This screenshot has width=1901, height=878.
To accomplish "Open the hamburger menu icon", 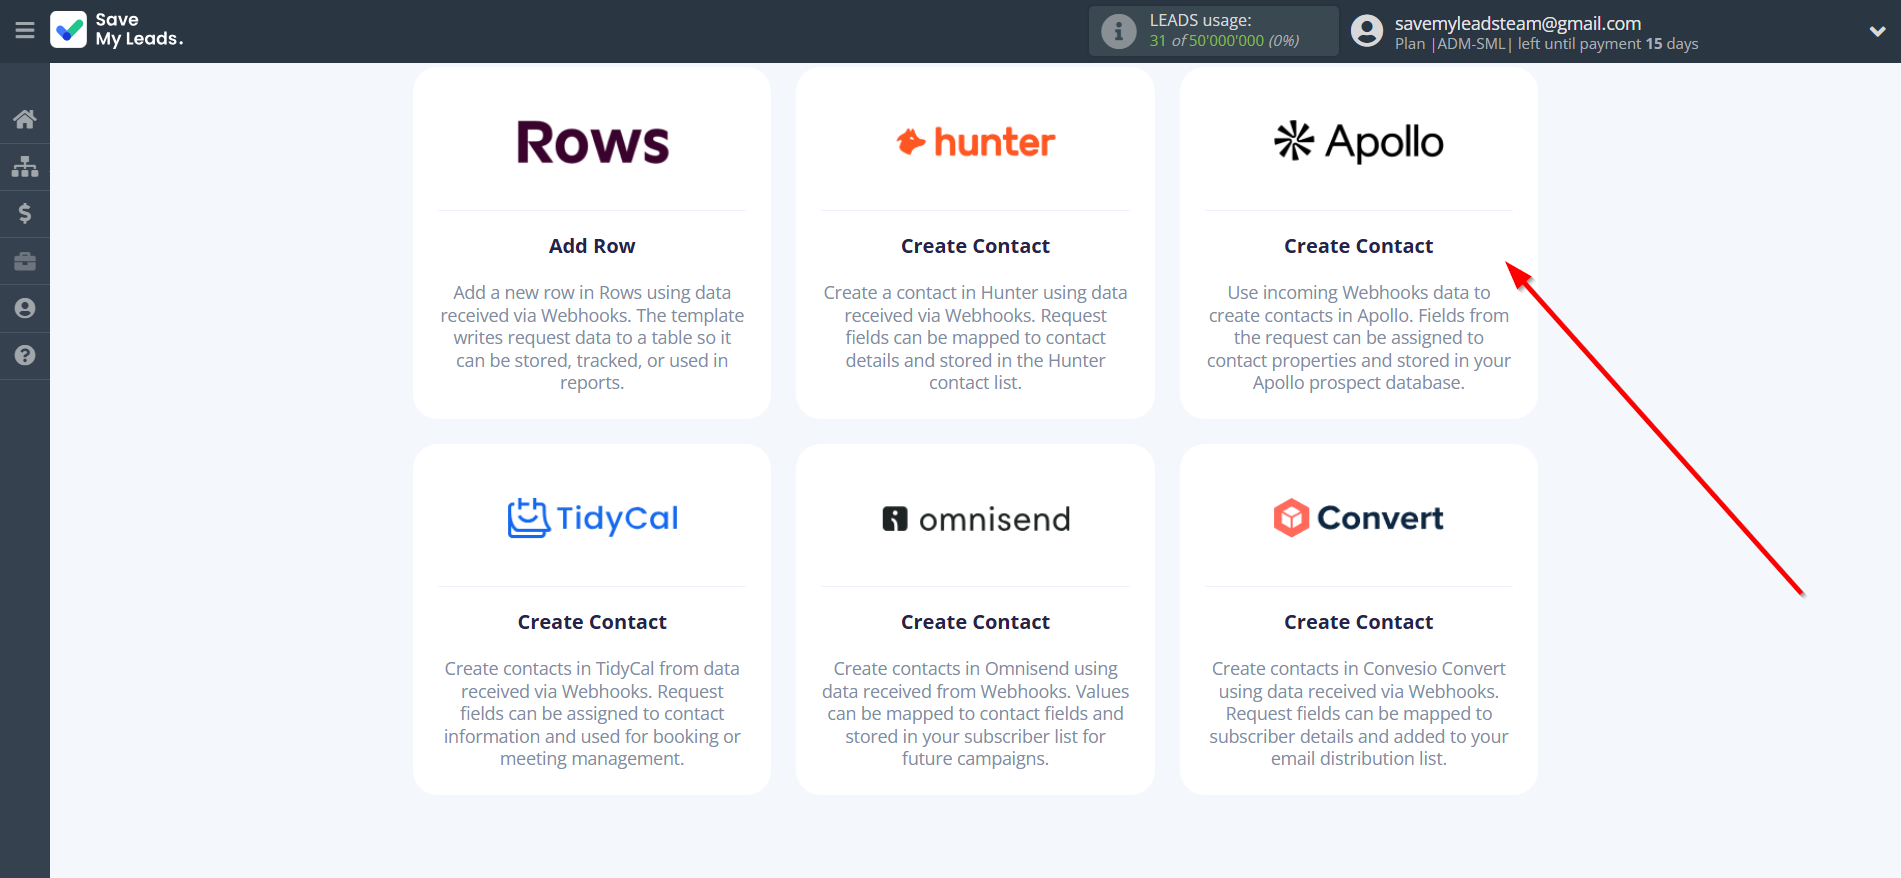I will (25, 31).
